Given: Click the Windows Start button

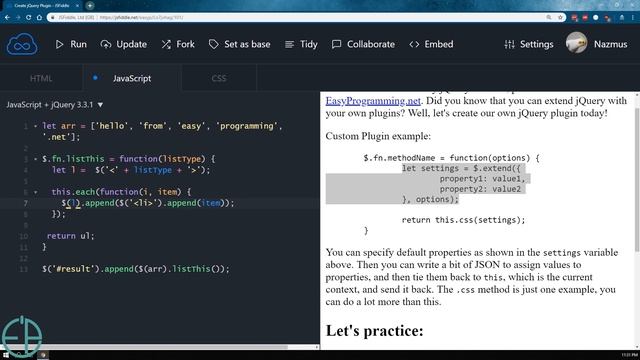Looking at the screenshot, I should click(x=6, y=355).
